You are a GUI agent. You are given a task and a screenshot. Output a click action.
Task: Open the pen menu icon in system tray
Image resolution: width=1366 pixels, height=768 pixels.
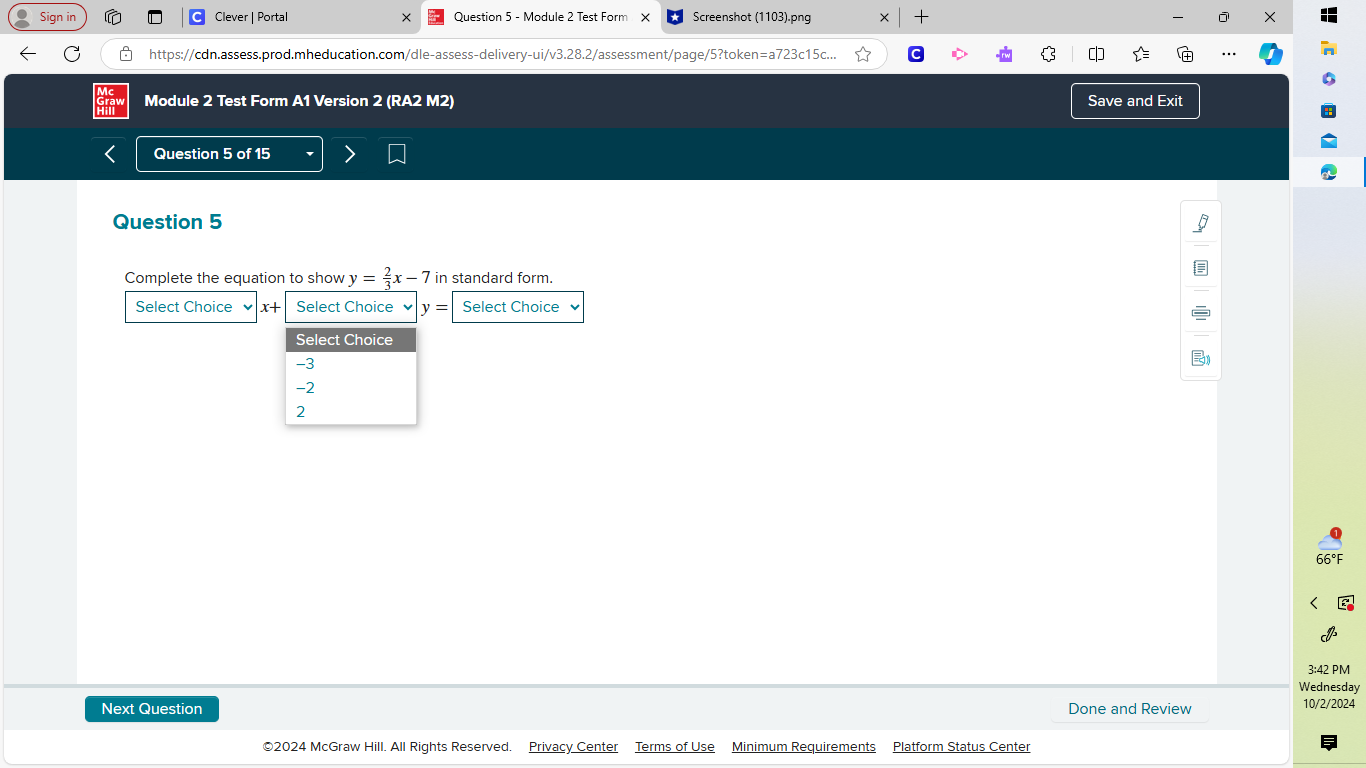tap(1329, 634)
